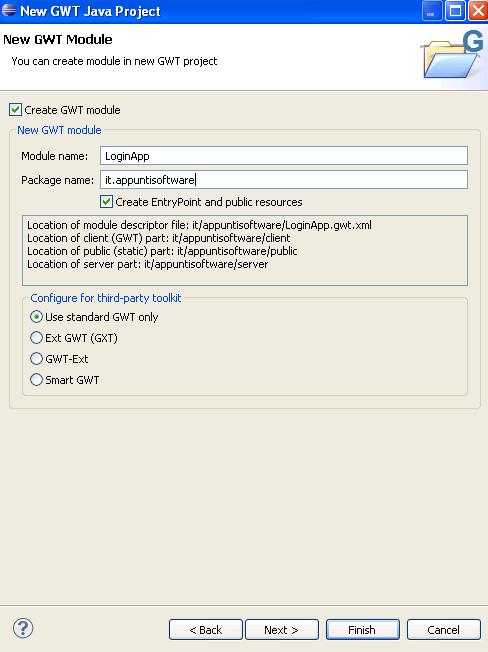Screen dimensions: 488x652
Task: Click the GWT folder wizard image
Action: pyautogui.click(x=453, y=55)
